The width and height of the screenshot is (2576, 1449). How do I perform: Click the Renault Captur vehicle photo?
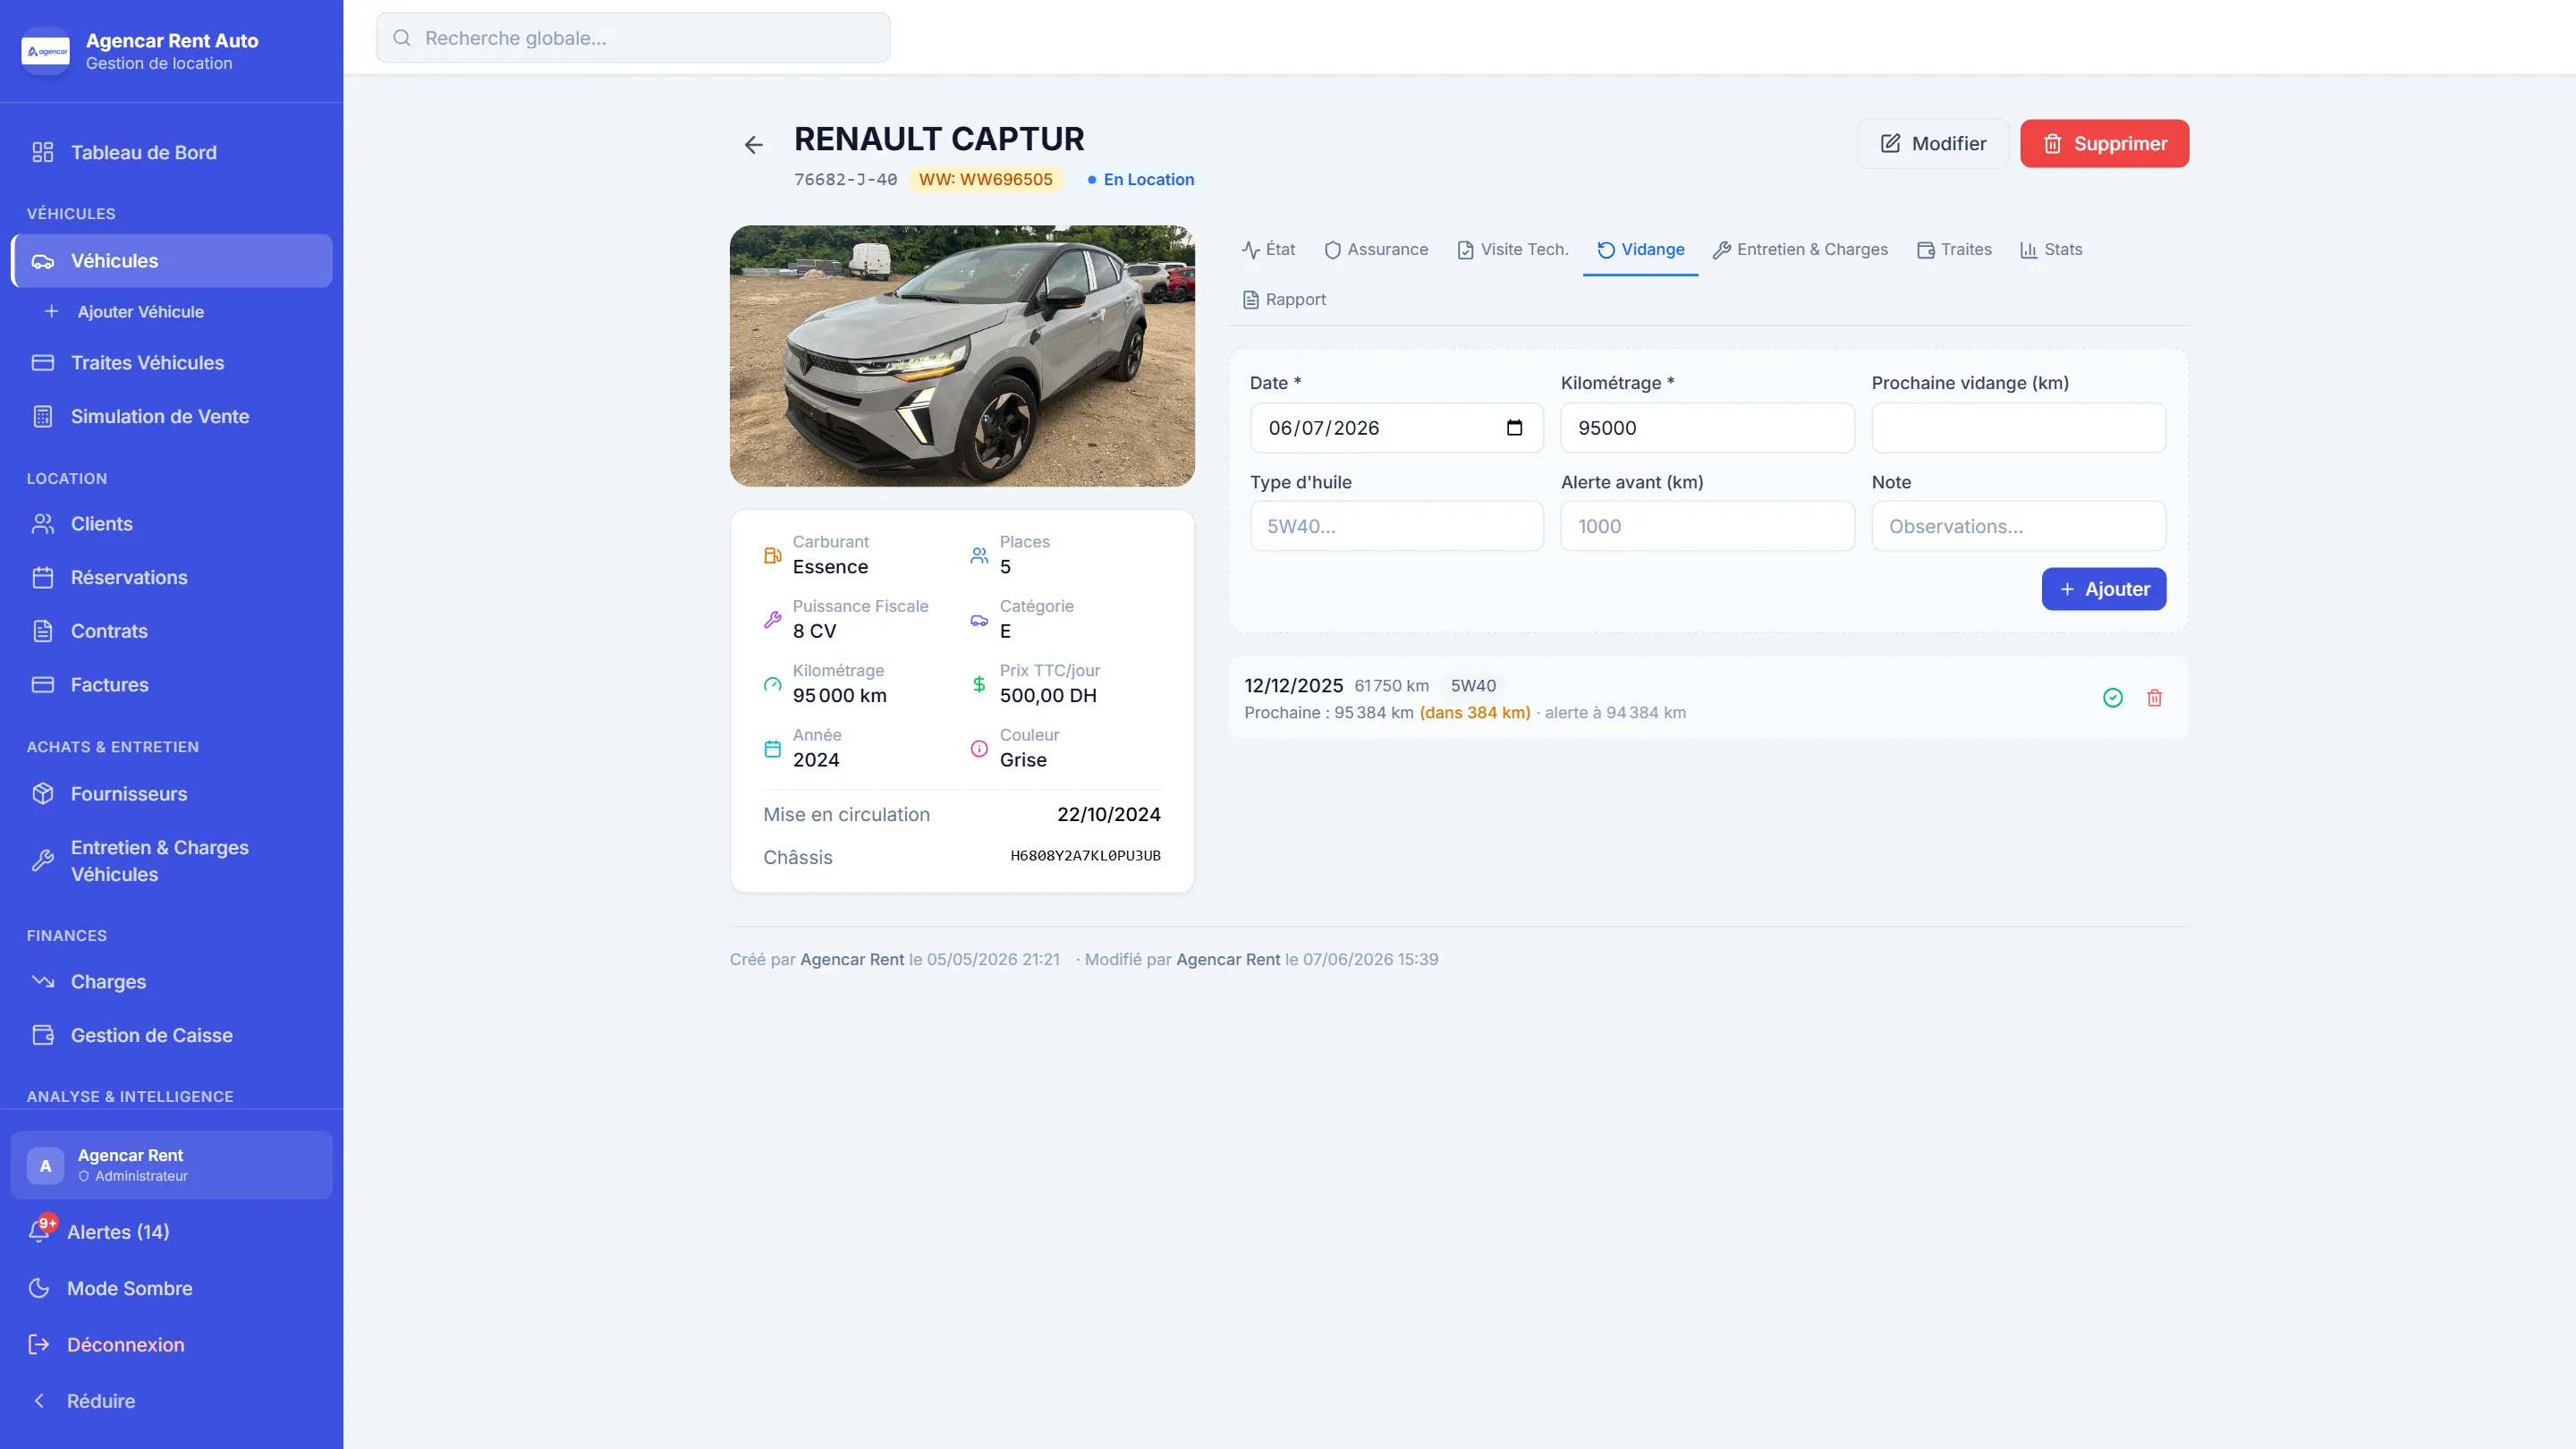pyautogui.click(x=962, y=356)
